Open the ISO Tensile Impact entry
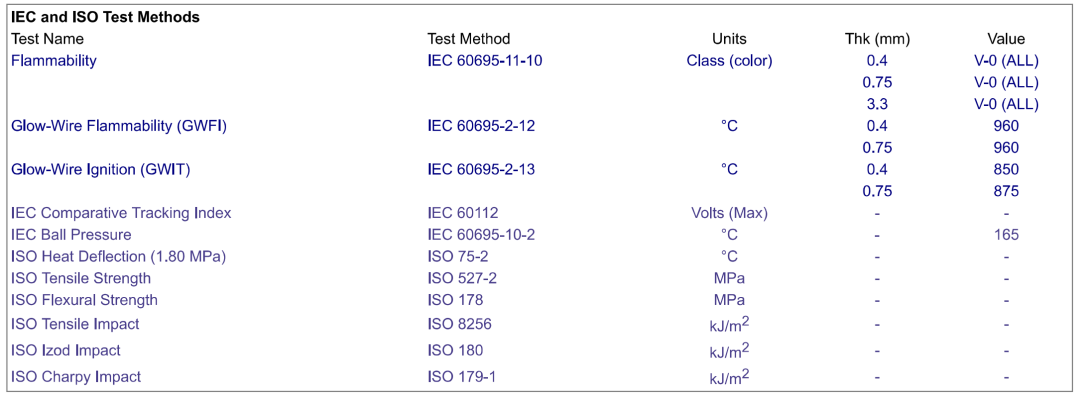The width and height of the screenshot is (1080, 399). 75,324
